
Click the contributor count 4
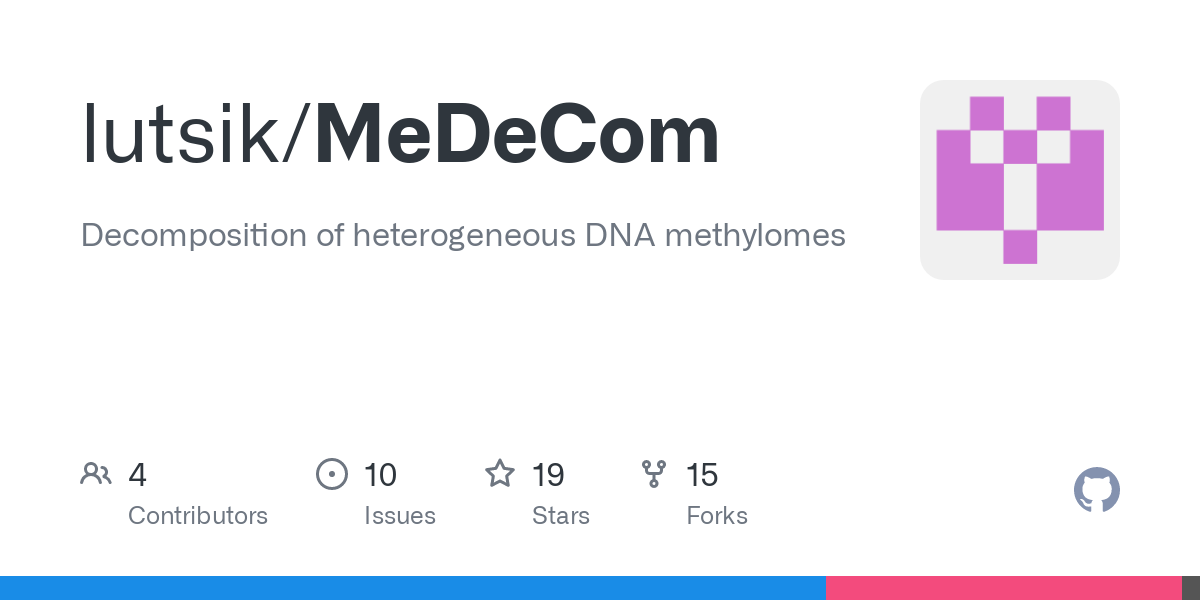138,475
